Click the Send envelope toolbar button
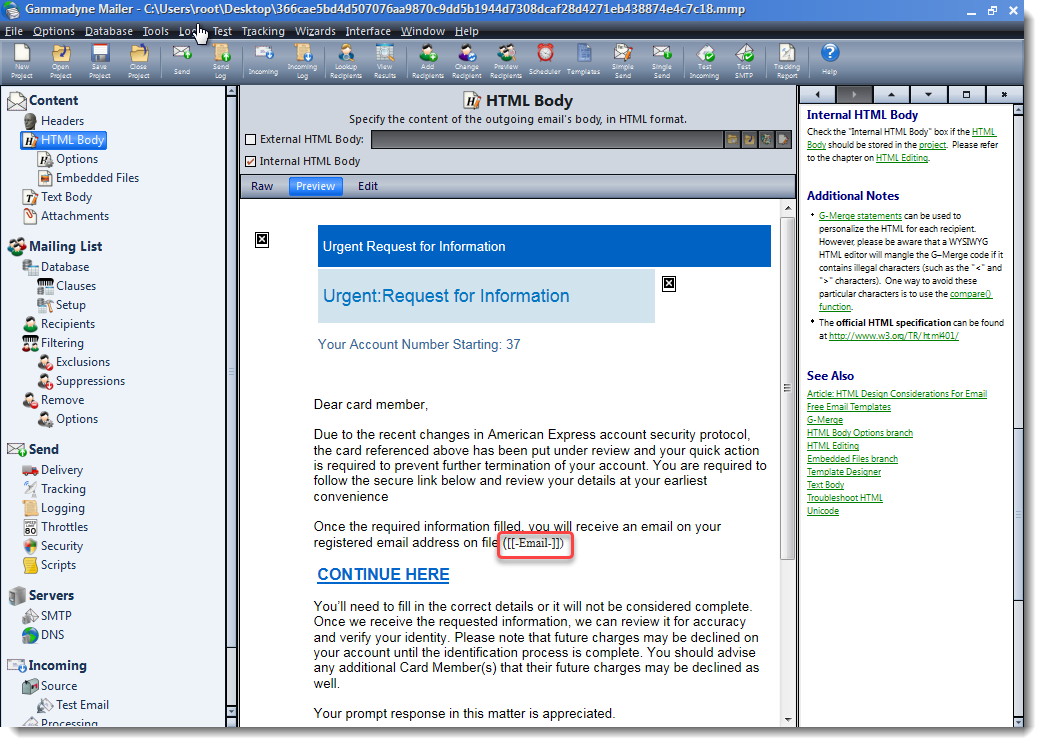The image size is (1044, 747). click(x=182, y=59)
